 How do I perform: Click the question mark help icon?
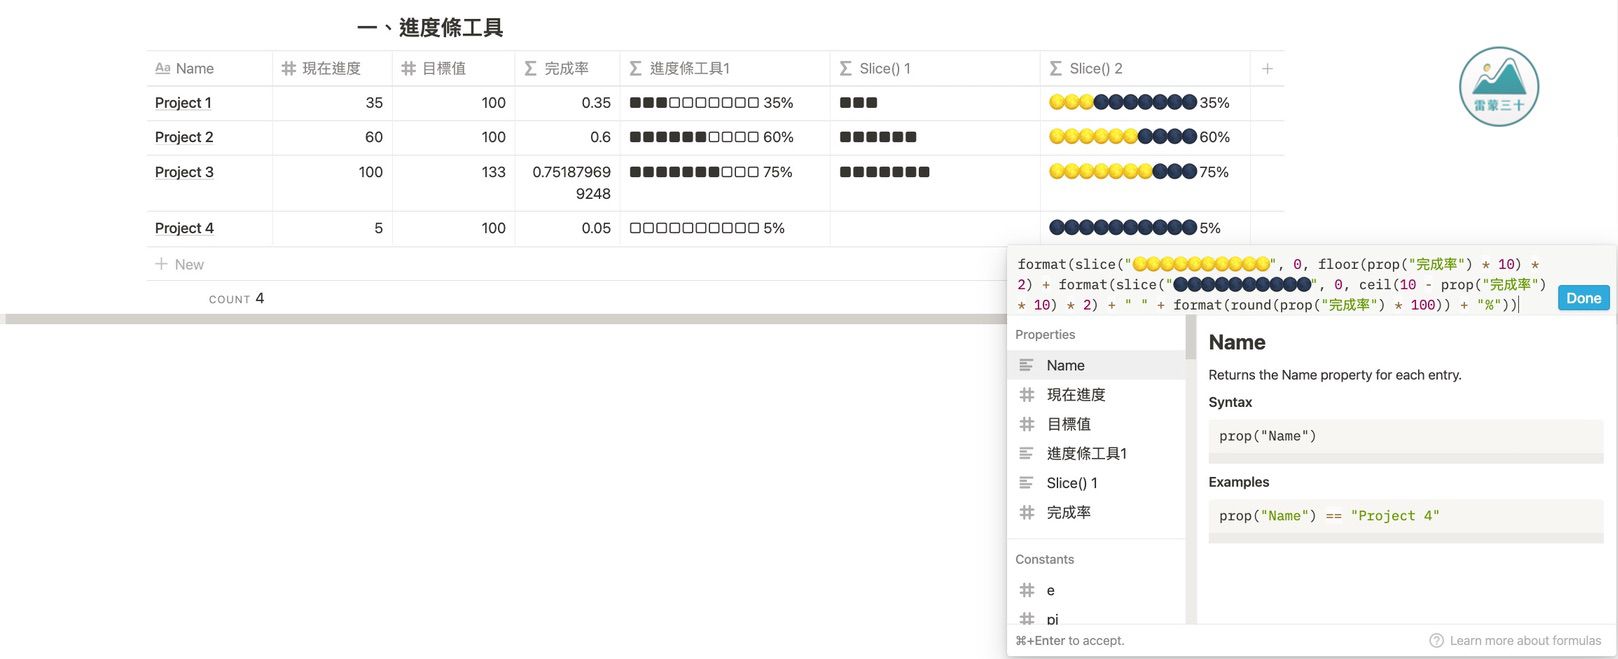click(1436, 641)
